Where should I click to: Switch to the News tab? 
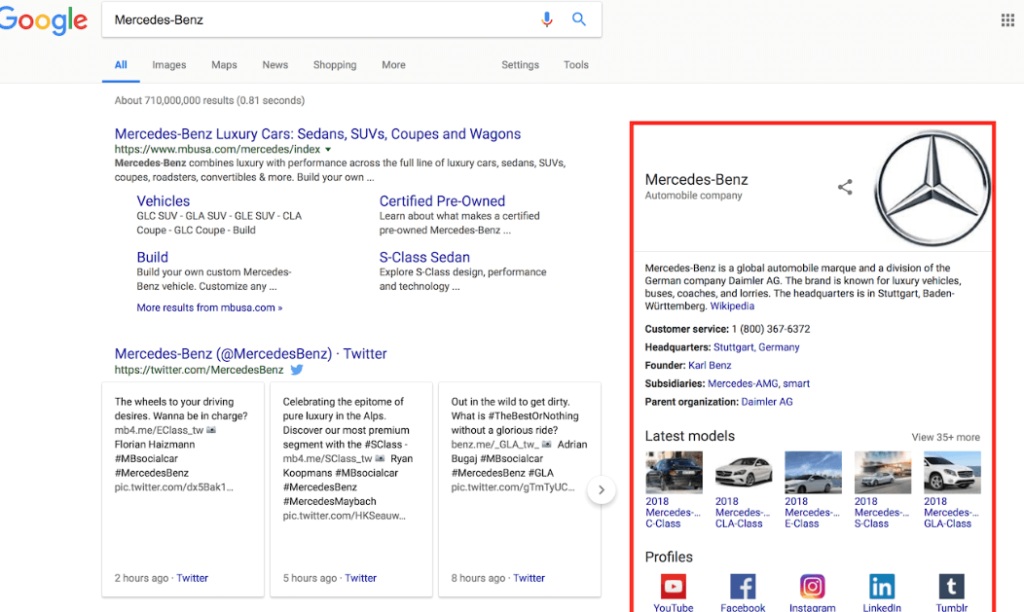[275, 65]
